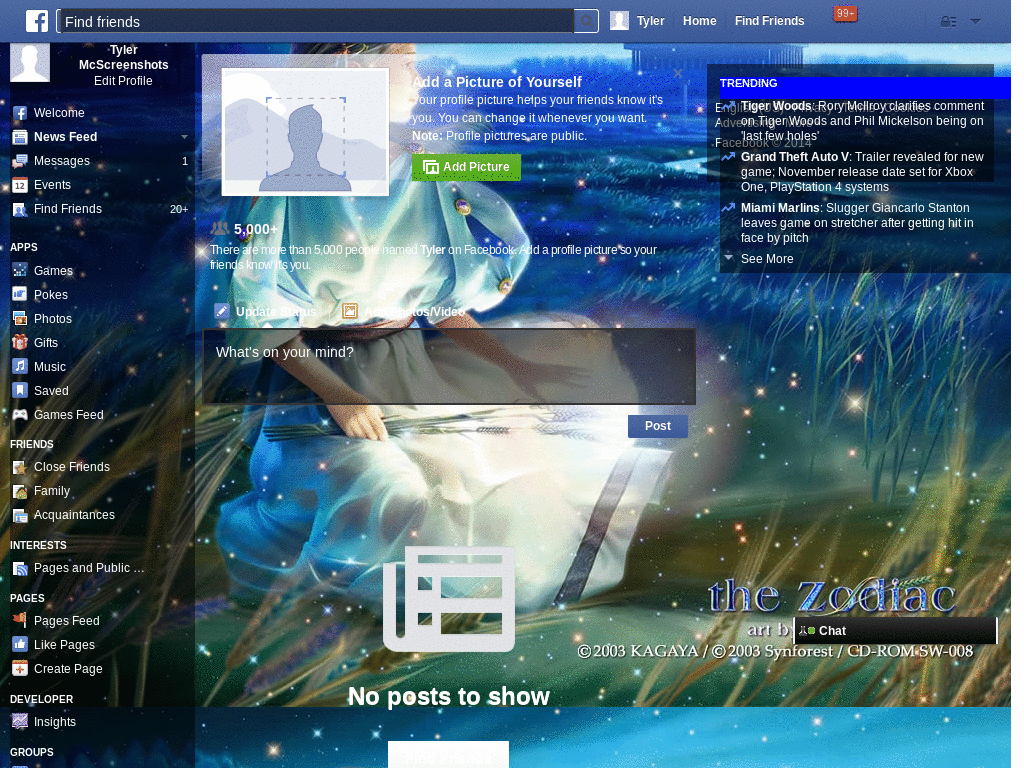Open the Events calendar icon
This screenshot has height=768, width=1024.
[20, 185]
